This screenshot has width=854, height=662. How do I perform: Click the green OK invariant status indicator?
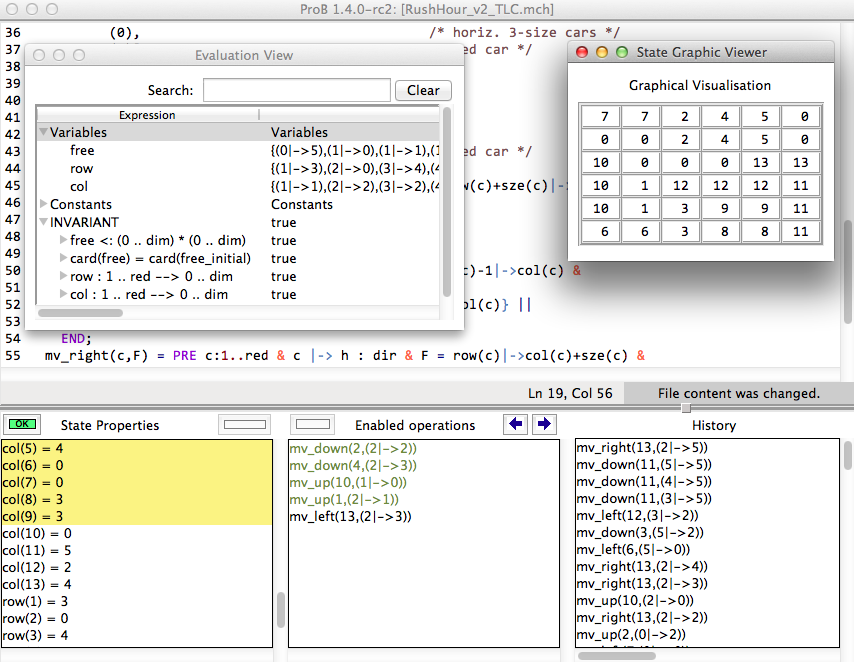tap(20, 425)
